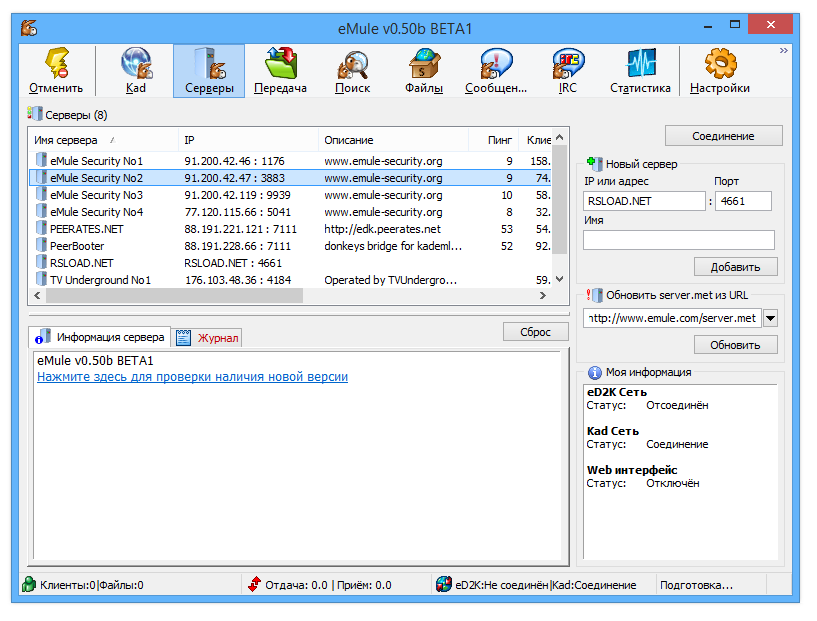Focus the Имя server name field
The width and height of the screenshot is (817, 621).
click(679, 240)
